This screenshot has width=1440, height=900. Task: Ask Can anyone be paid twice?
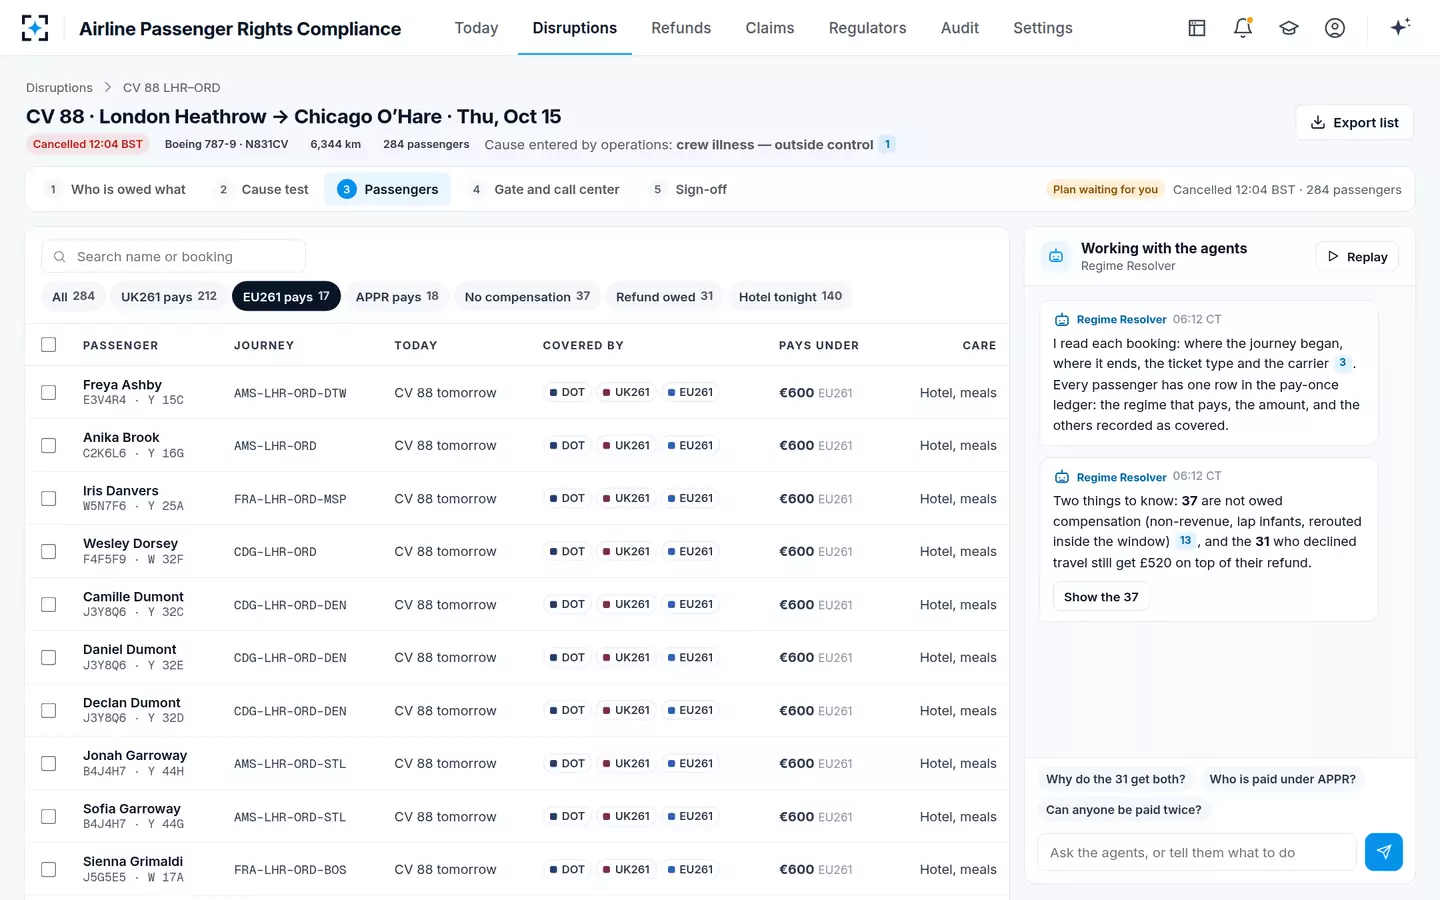coord(1124,810)
